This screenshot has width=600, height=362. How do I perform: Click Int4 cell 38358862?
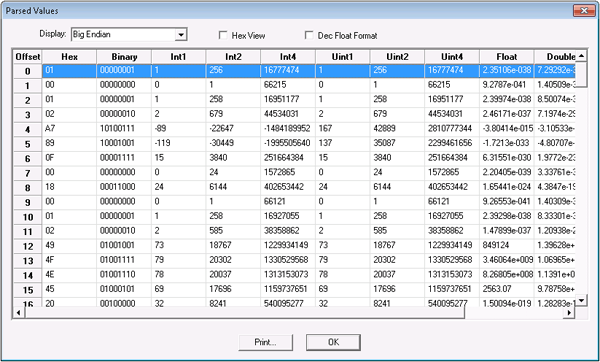click(288, 231)
